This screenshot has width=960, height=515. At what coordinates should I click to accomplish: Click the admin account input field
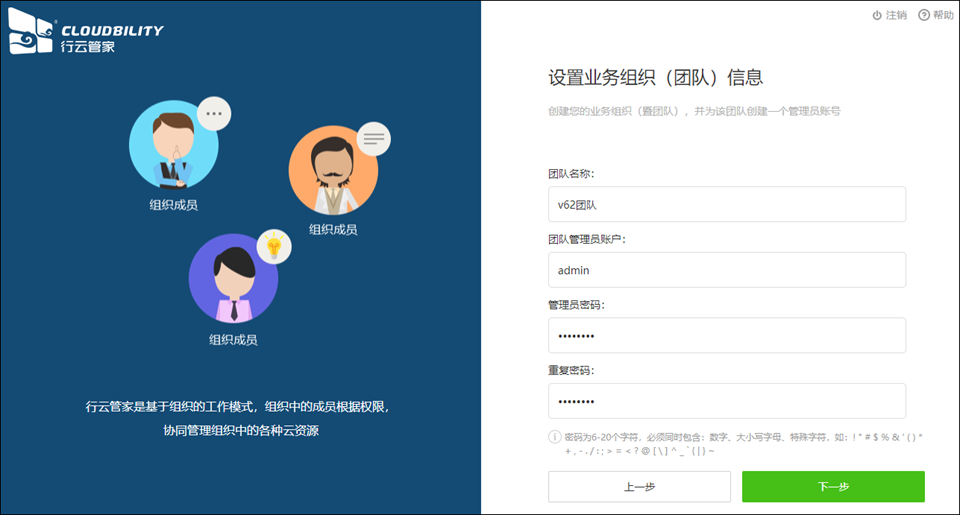(726, 270)
